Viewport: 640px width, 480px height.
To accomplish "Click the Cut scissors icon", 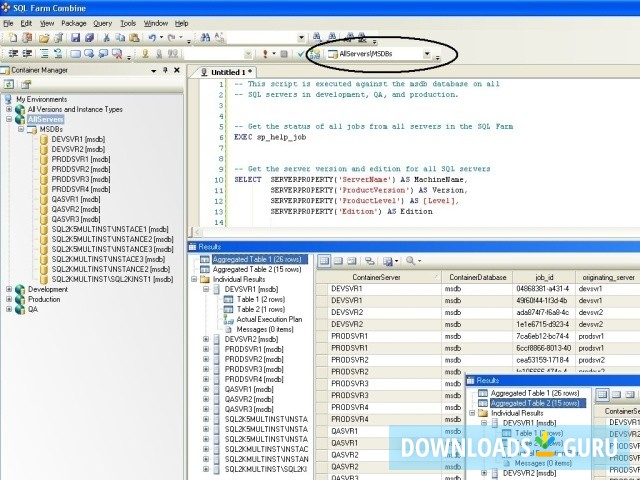I will [103, 38].
